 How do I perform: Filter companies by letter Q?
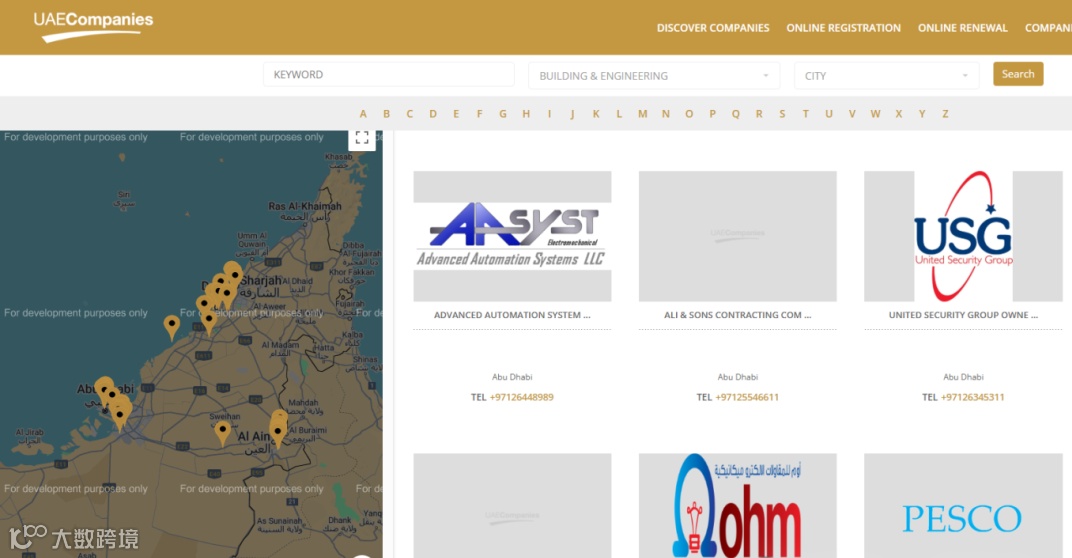(x=736, y=114)
